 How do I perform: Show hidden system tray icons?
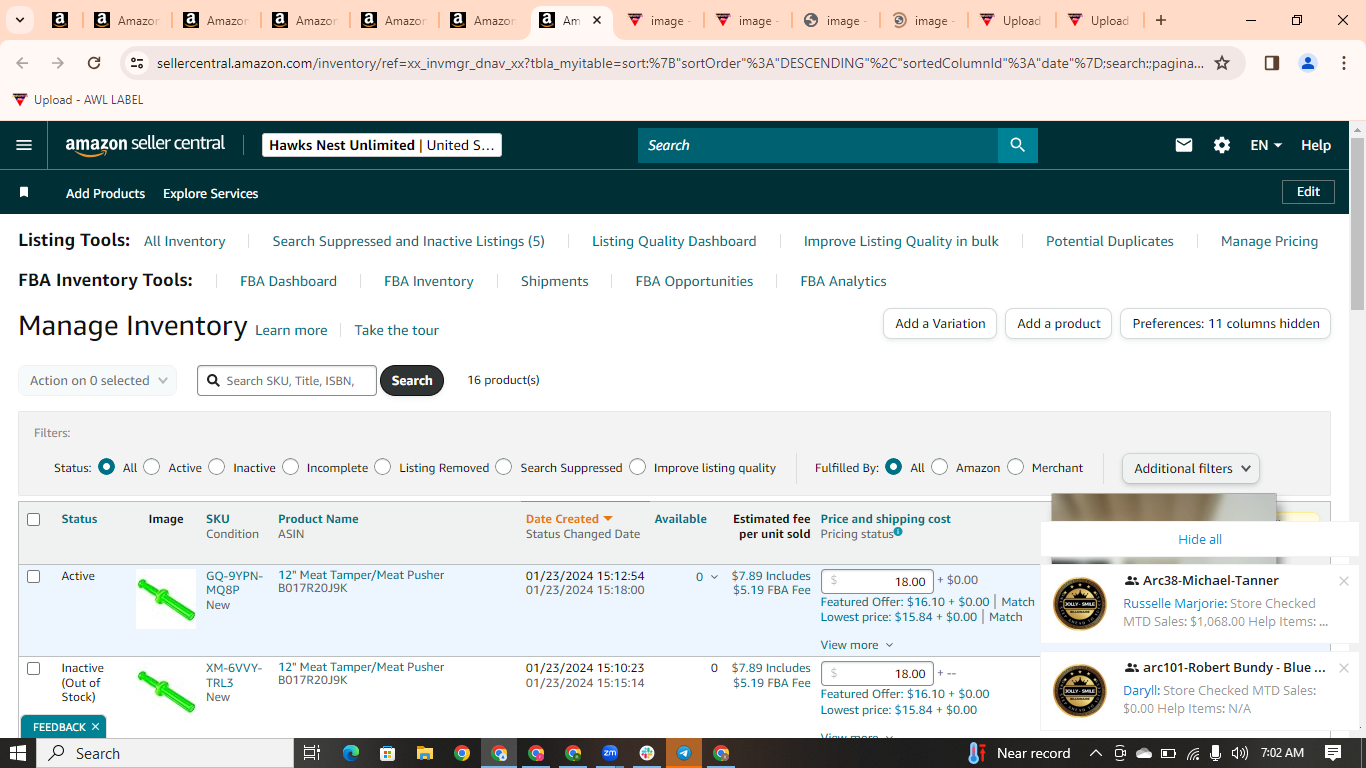(x=1096, y=753)
